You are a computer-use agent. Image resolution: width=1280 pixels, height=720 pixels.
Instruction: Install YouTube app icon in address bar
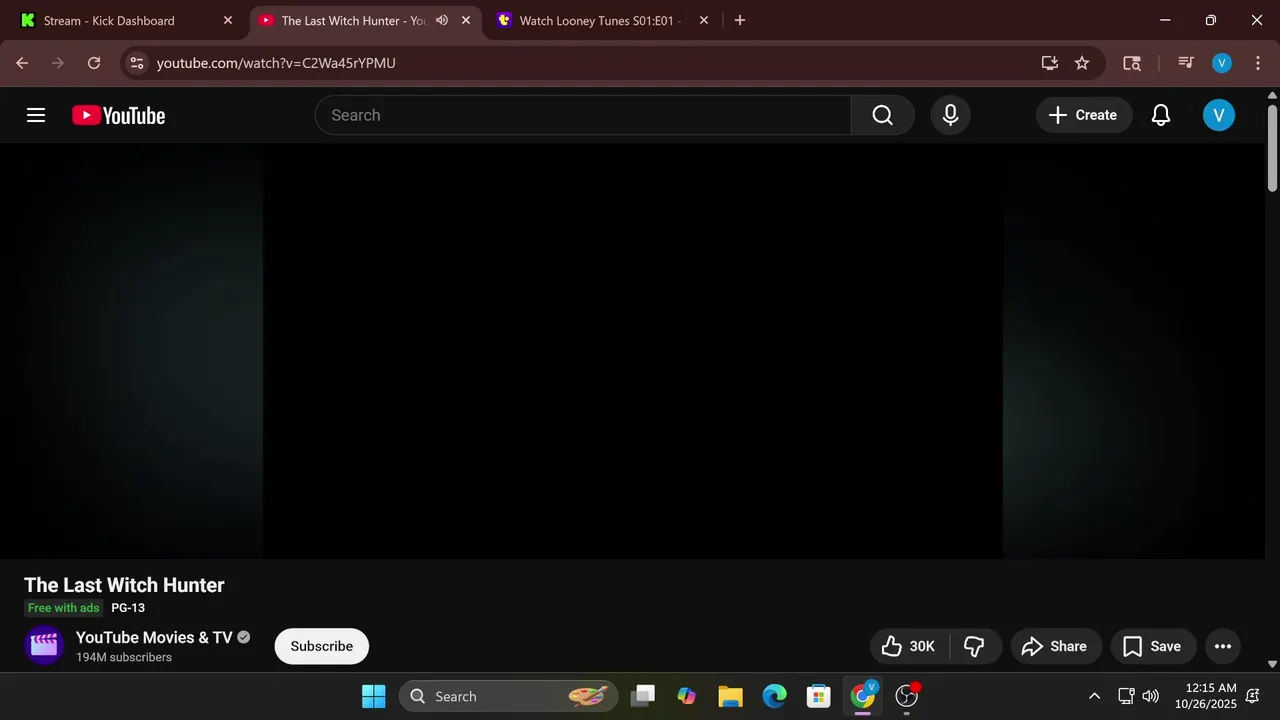click(1049, 63)
